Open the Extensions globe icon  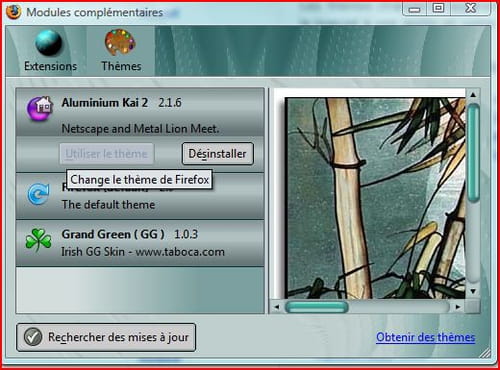click(x=49, y=43)
